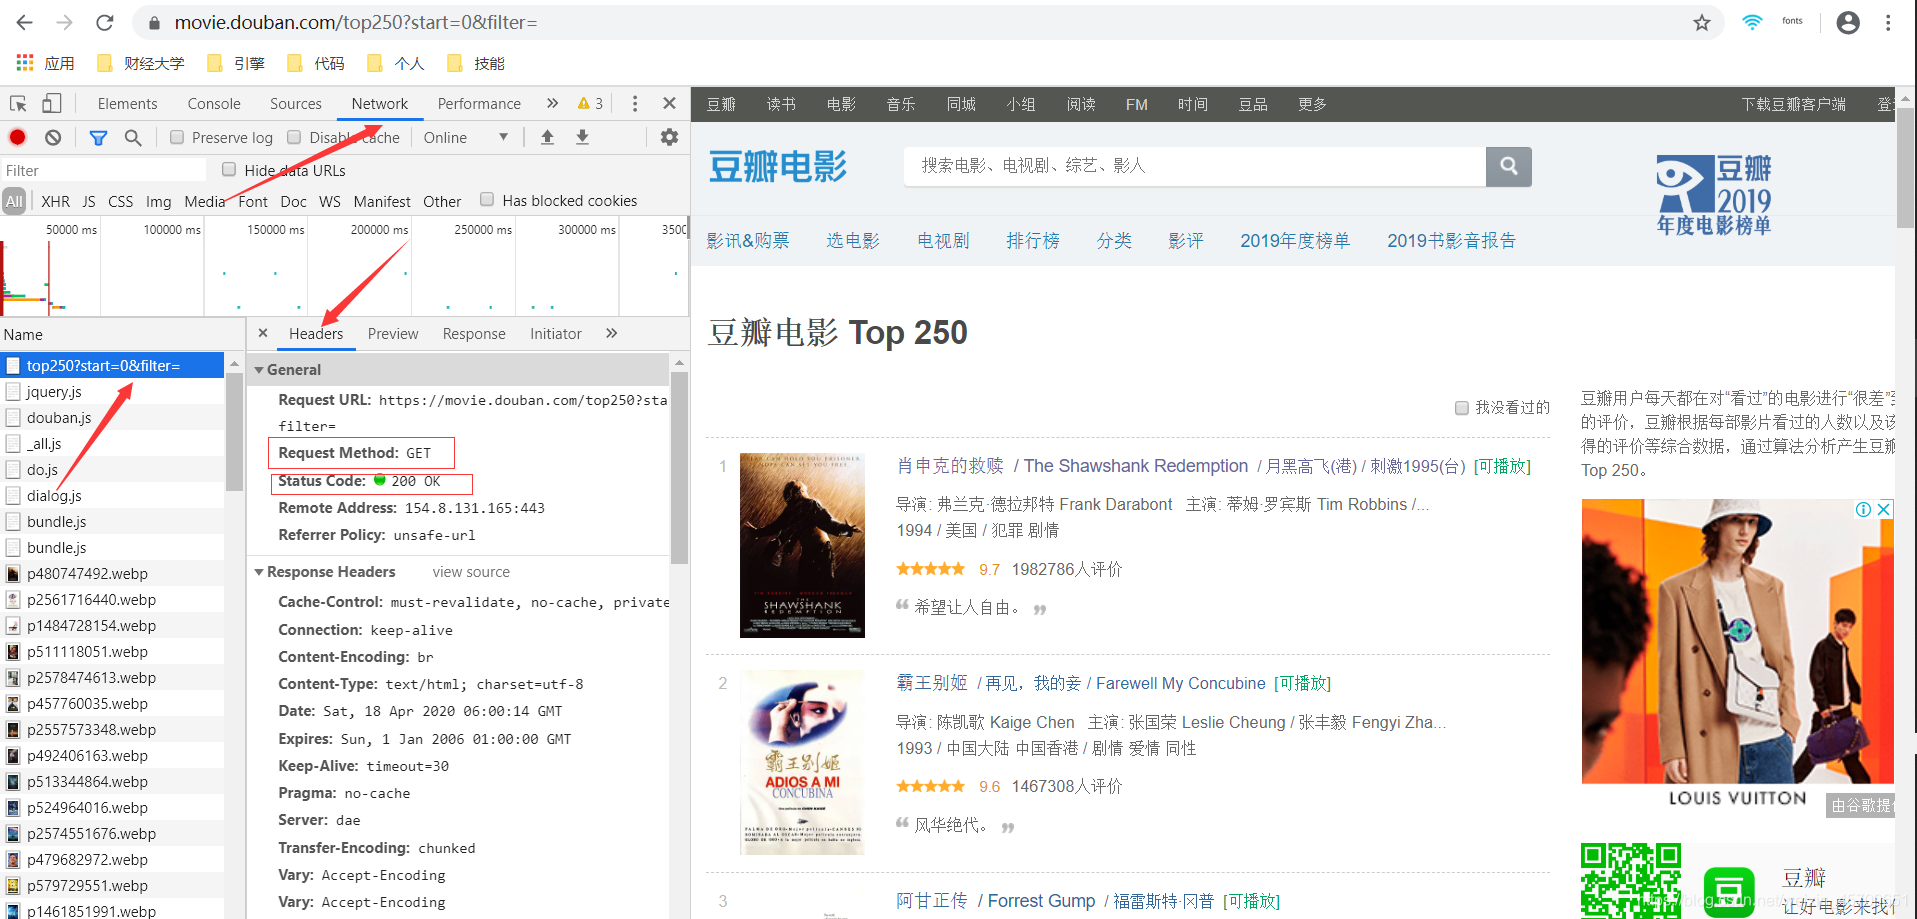Click the Shawshank Redemption poster thumbnail
This screenshot has width=1917, height=919.
coord(802,545)
